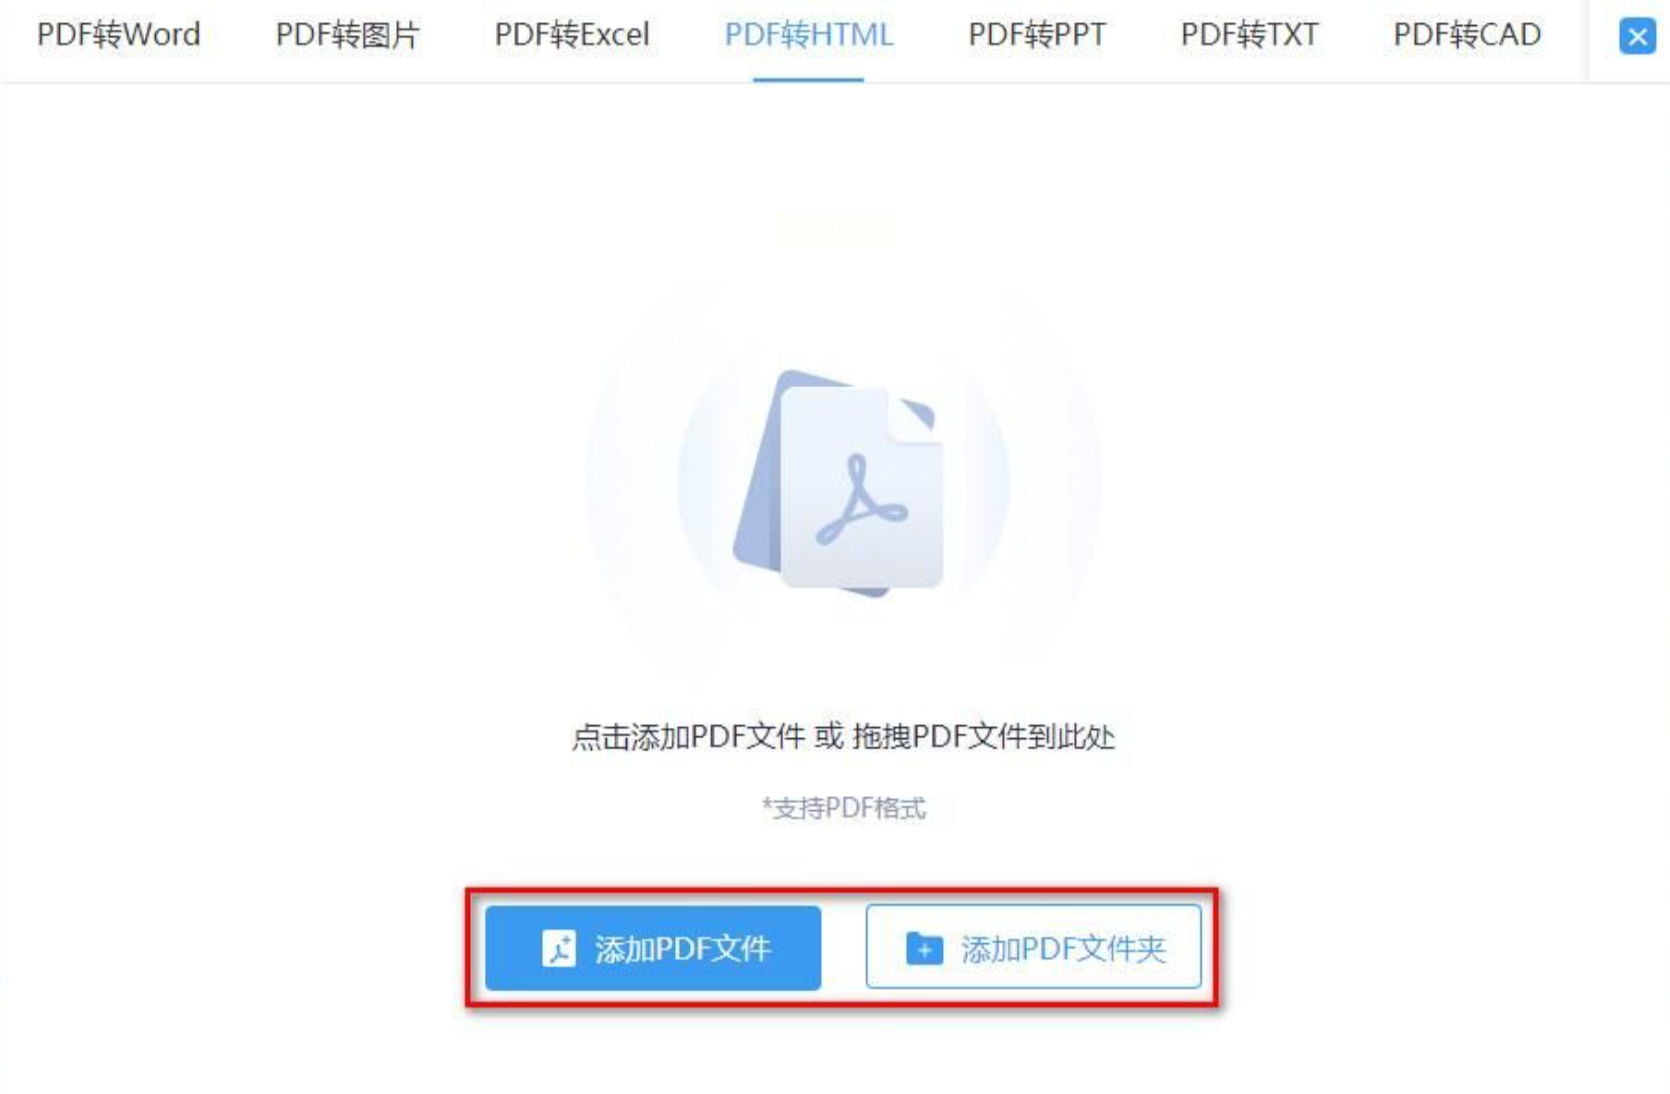The height and width of the screenshot is (1094, 1670).
Task: Click the Acrobat swirl symbol on the front page
Action: pyautogui.click(x=861, y=500)
